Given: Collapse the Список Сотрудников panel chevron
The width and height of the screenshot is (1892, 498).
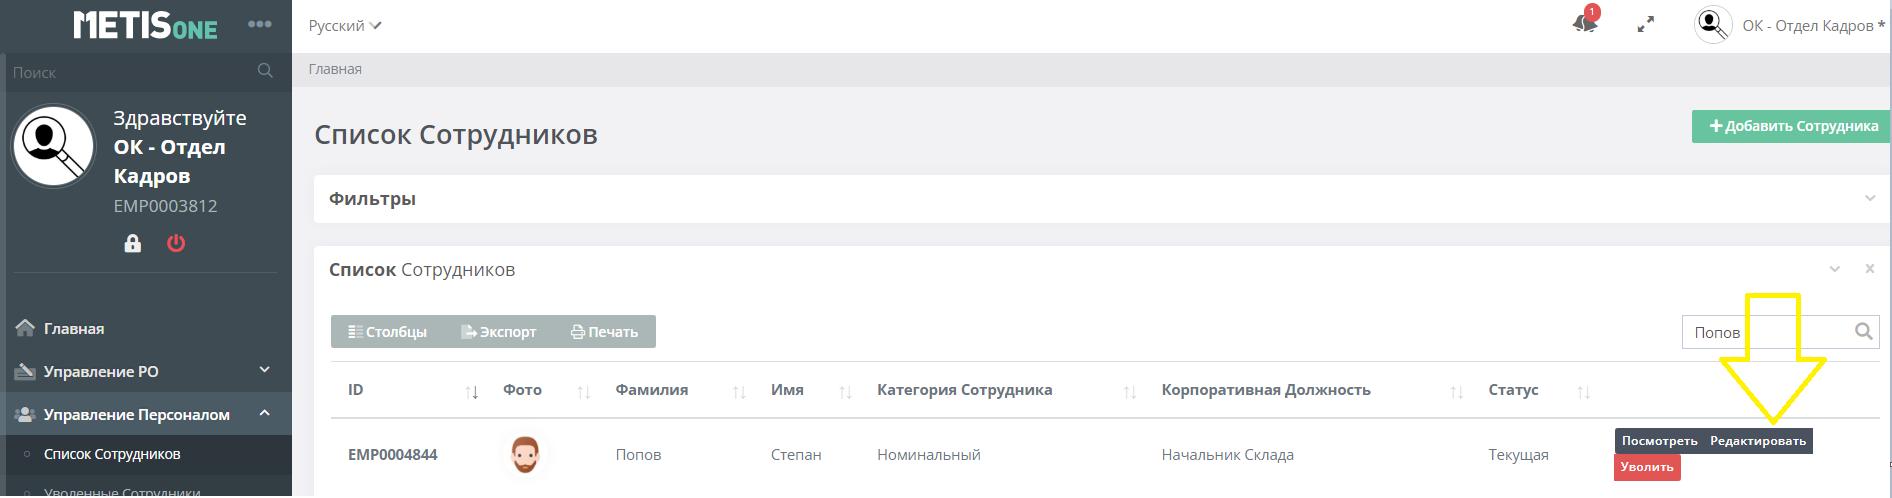Looking at the screenshot, I should pos(1834,269).
